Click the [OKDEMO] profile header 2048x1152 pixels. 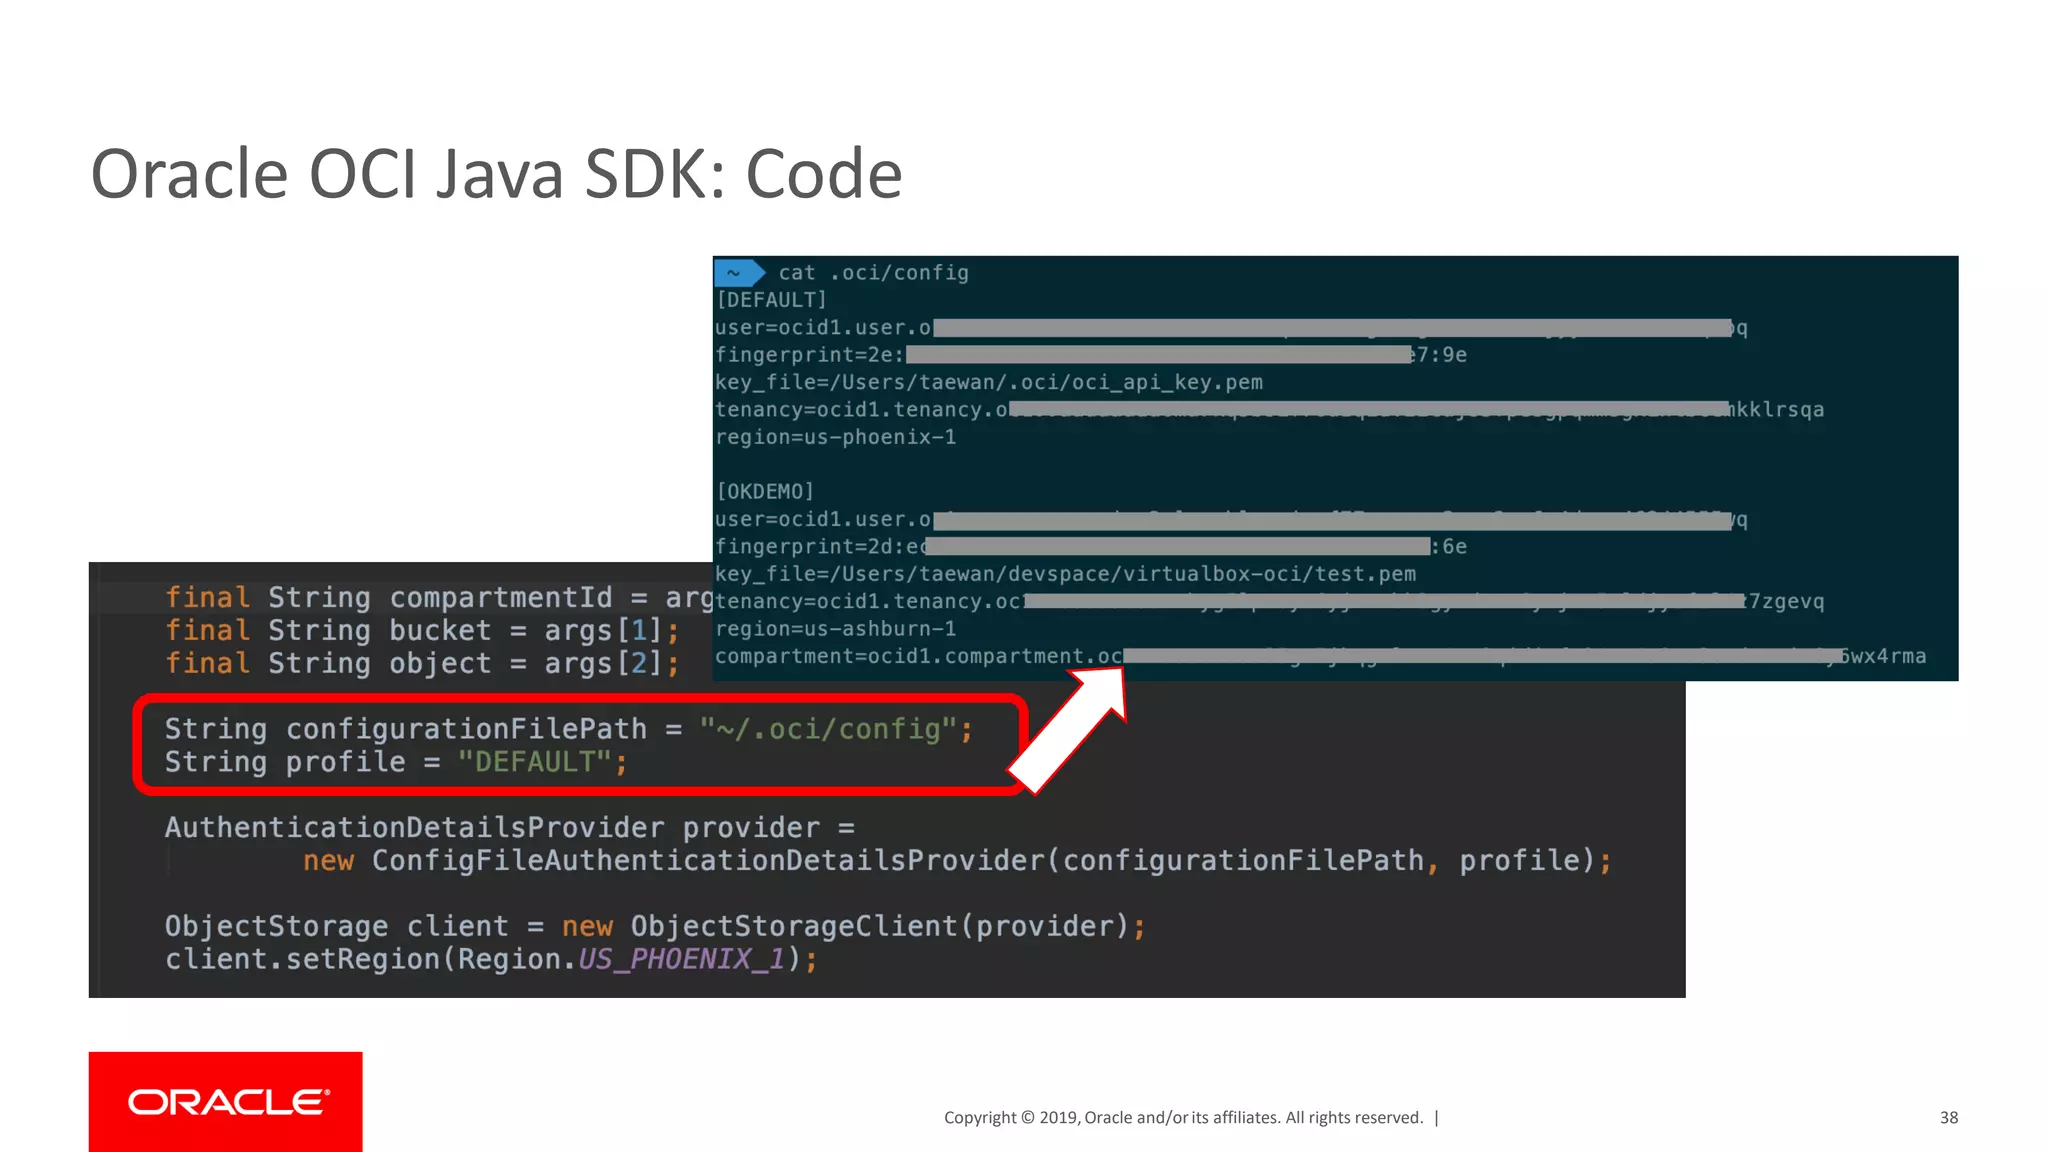(765, 492)
